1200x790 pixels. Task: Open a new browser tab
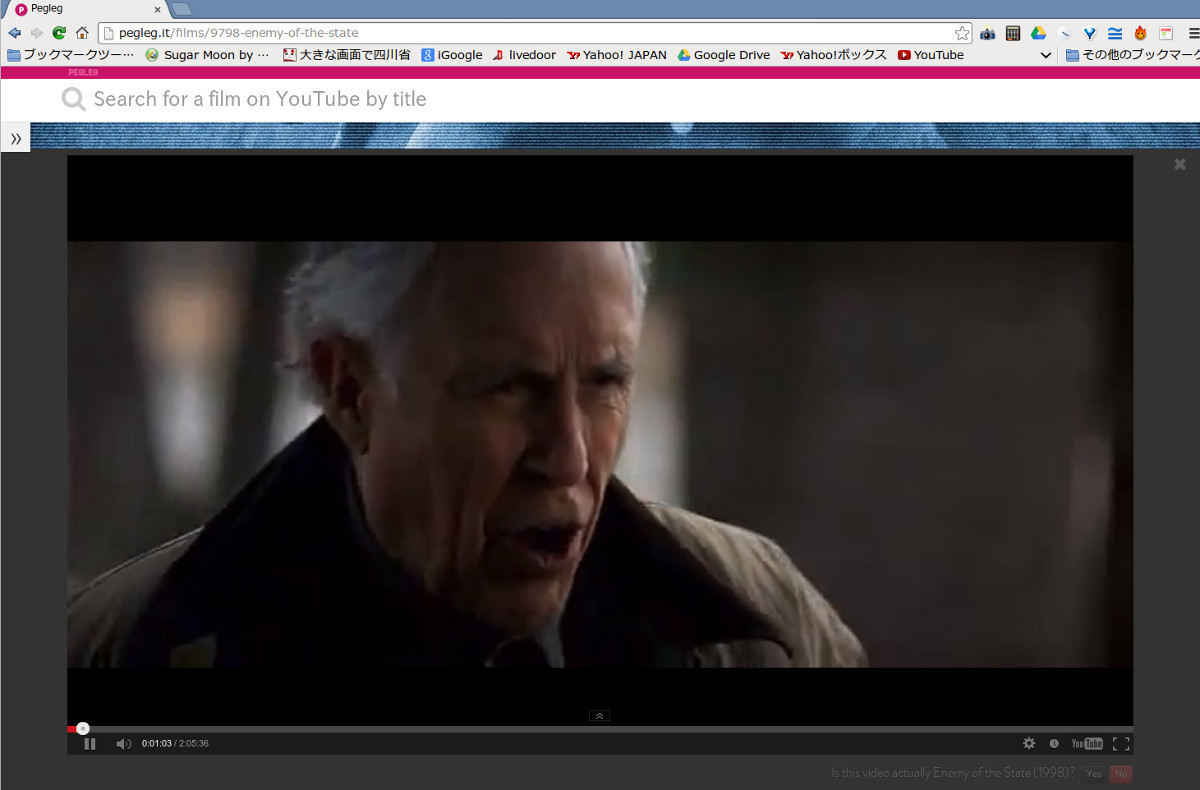[x=181, y=9]
